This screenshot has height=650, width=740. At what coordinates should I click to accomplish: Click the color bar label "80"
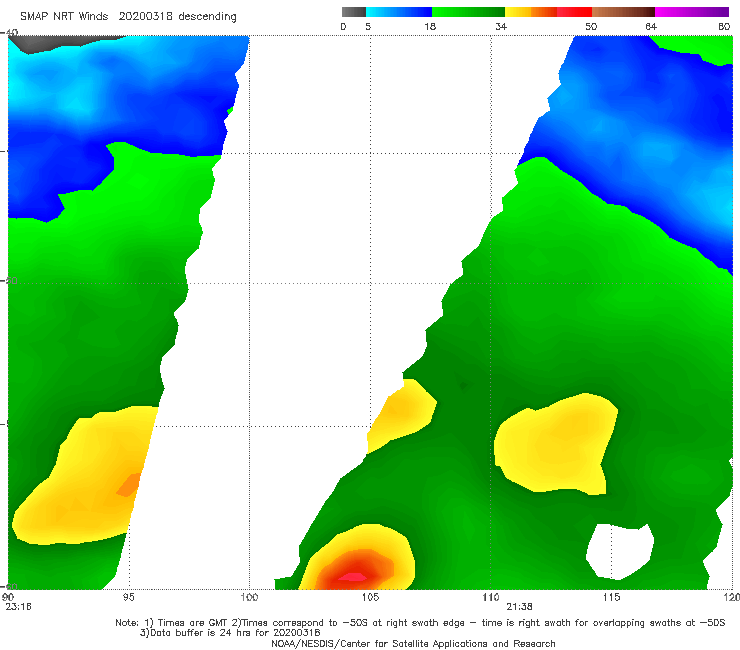coord(724,27)
